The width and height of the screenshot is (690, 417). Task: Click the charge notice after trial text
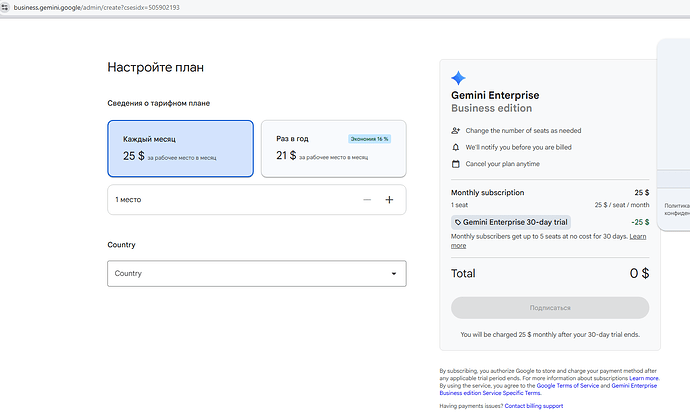pos(550,335)
